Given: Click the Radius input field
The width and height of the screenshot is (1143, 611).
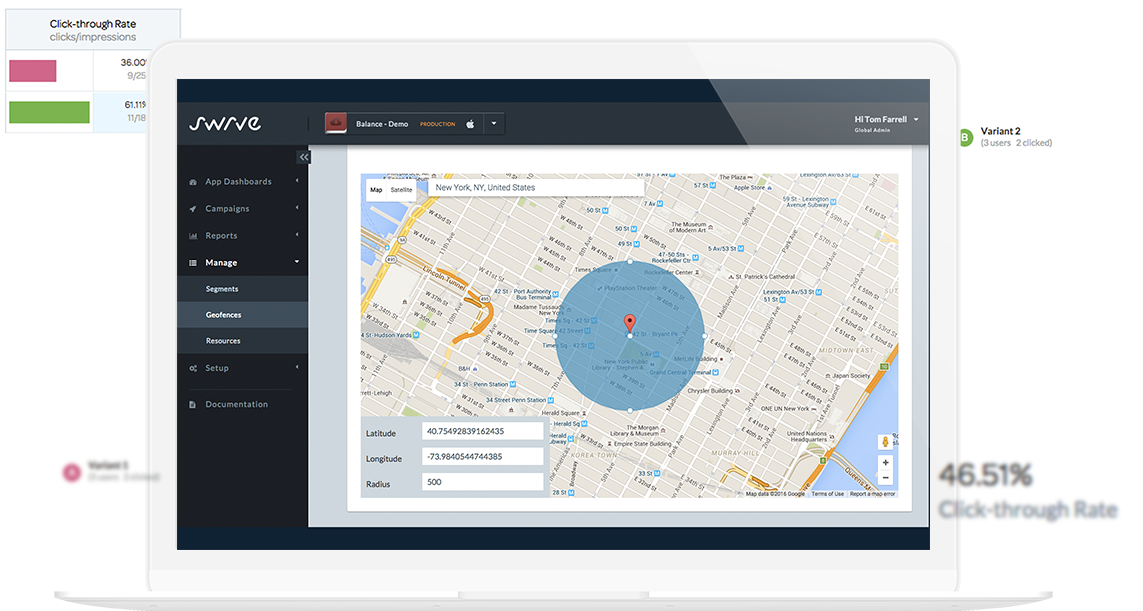Looking at the screenshot, I should pos(482,482).
